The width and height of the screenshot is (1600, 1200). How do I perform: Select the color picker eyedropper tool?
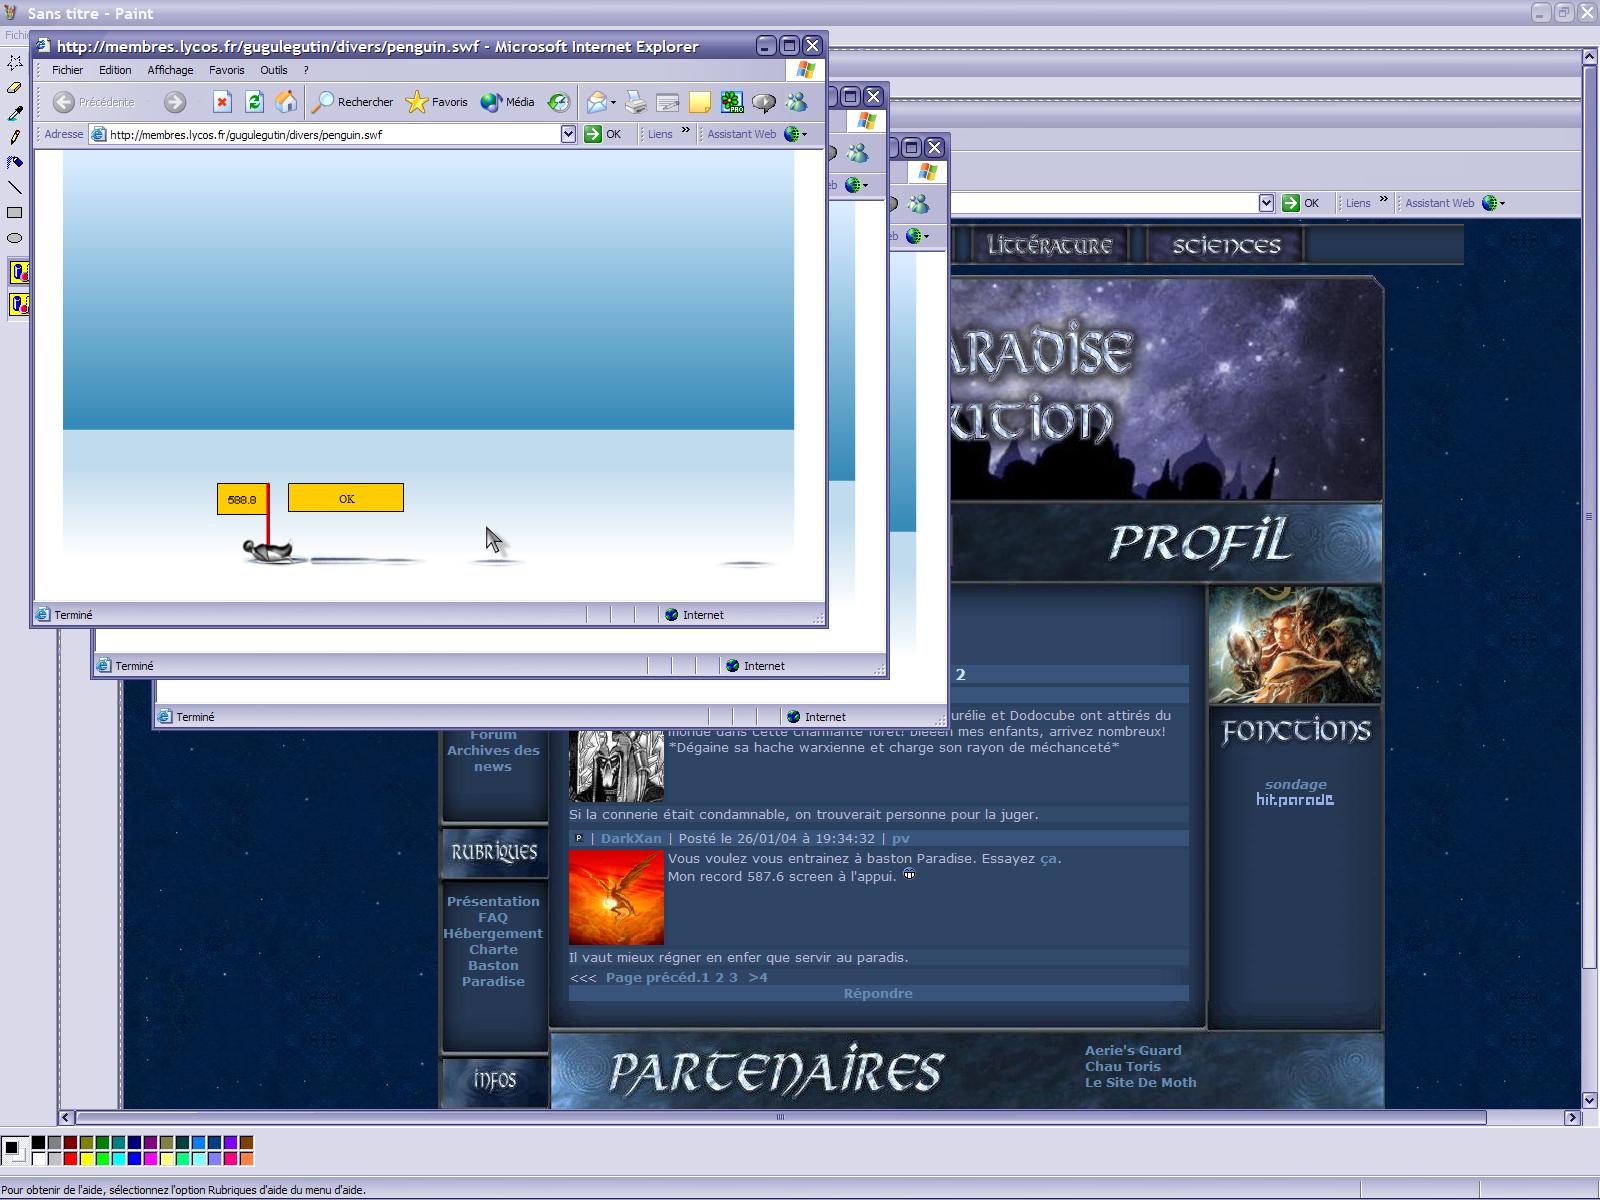pyautogui.click(x=15, y=112)
